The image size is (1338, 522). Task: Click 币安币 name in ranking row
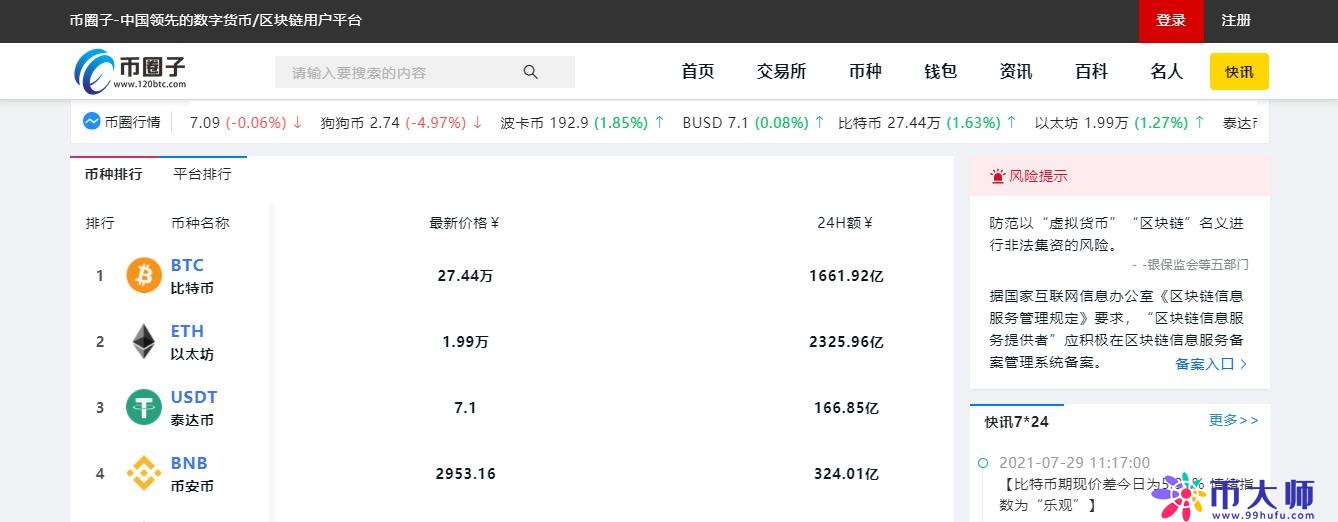(x=192, y=486)
